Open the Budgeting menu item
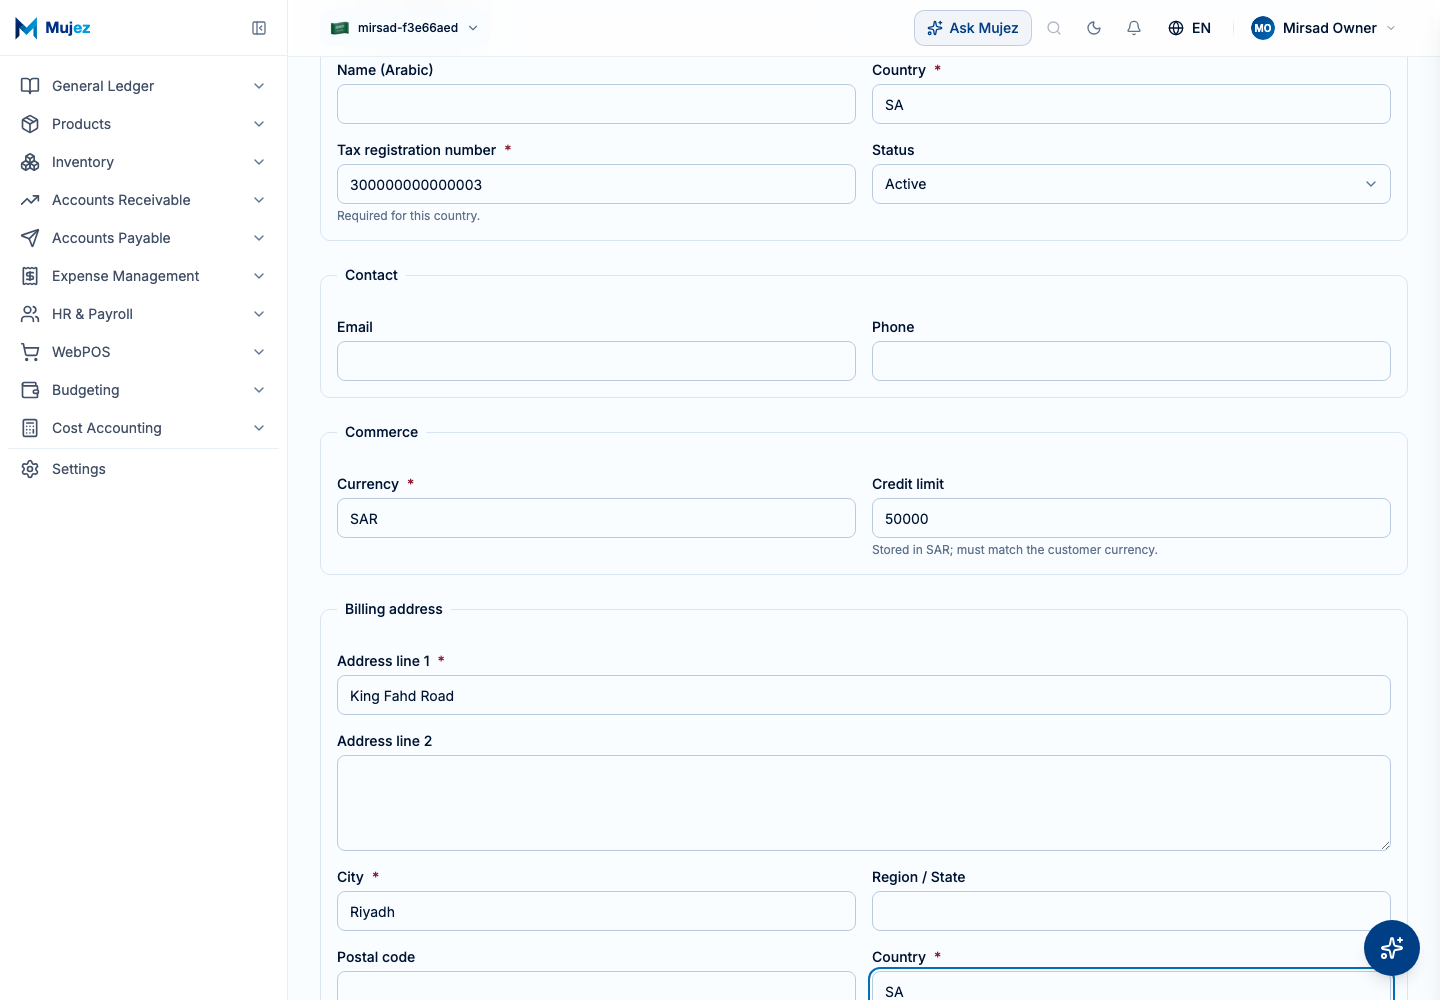 (143, 390)
